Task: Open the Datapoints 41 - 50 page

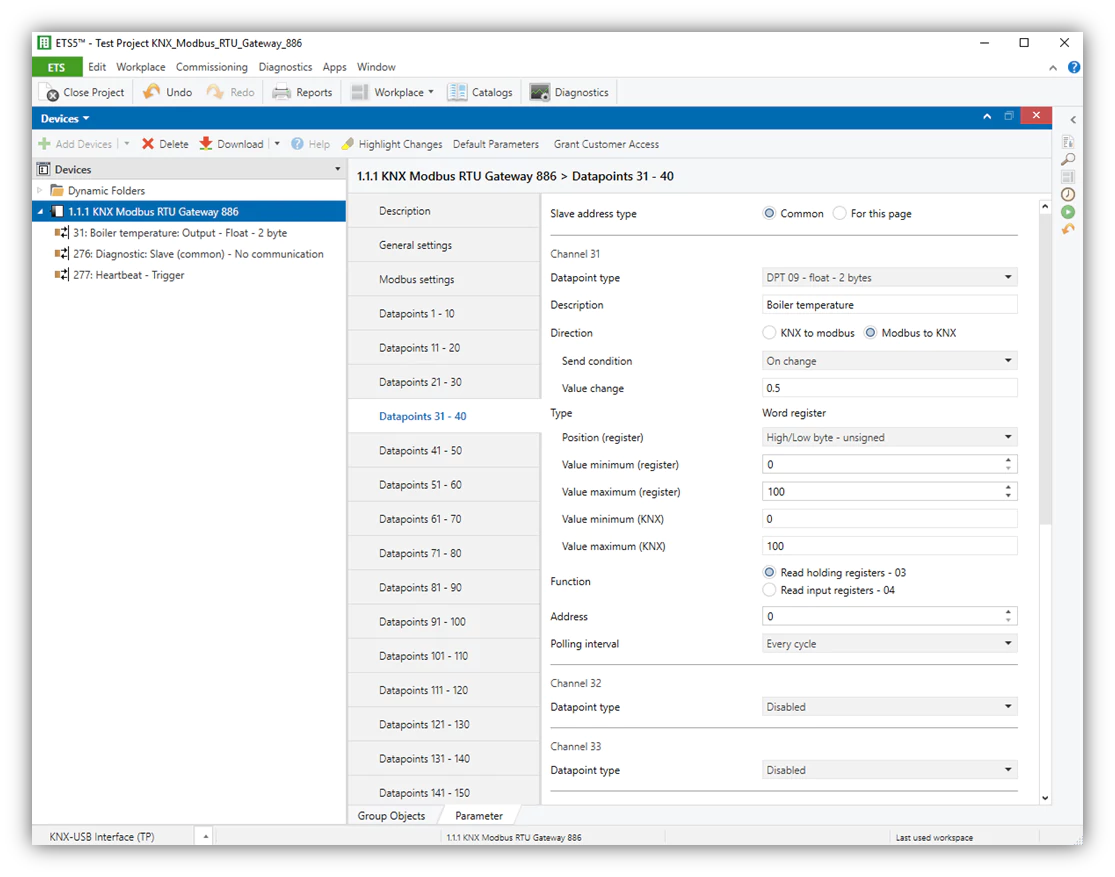Action: tap(444, 451)
